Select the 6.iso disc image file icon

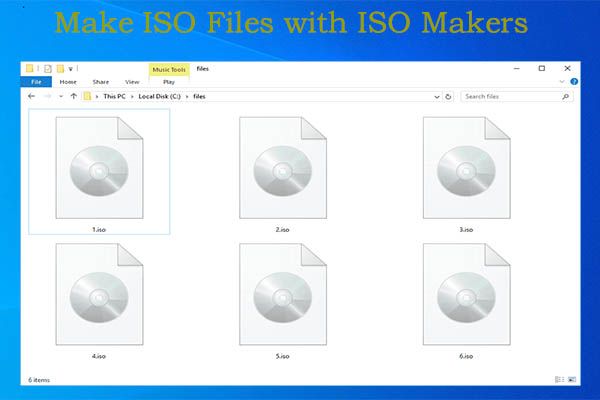466,294
